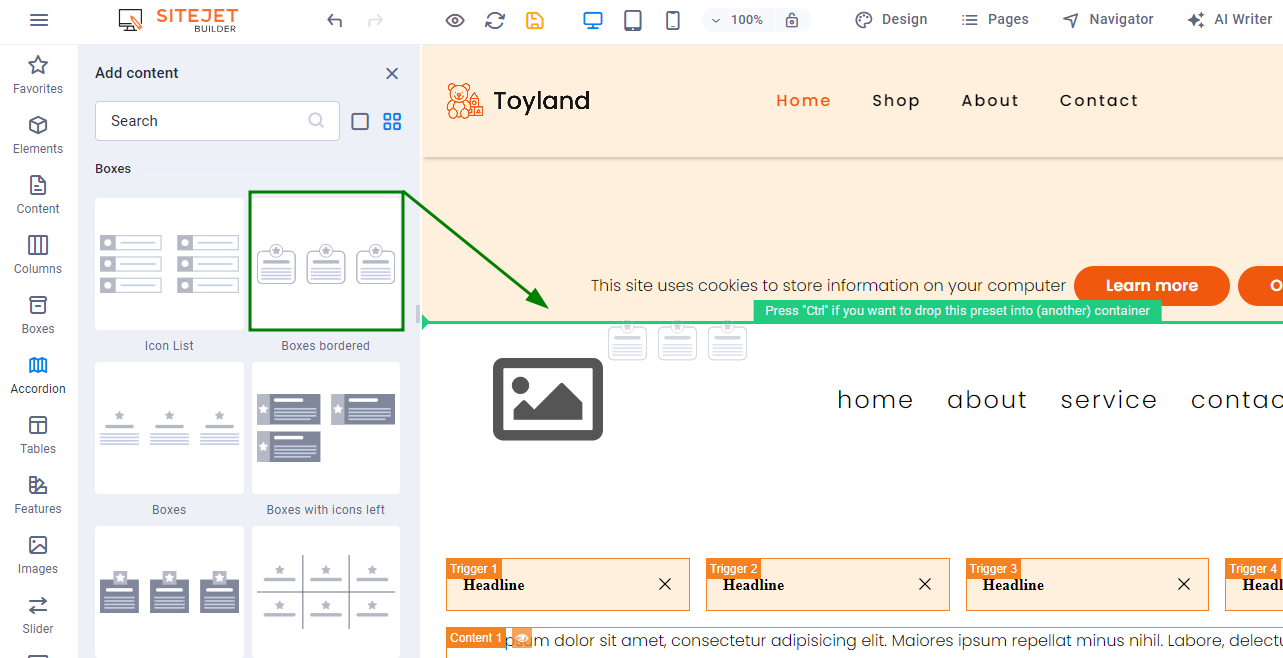Choose the plain Boxes preset thumbnail
This screenshot has width=1283, height=658.
[169, 428]
